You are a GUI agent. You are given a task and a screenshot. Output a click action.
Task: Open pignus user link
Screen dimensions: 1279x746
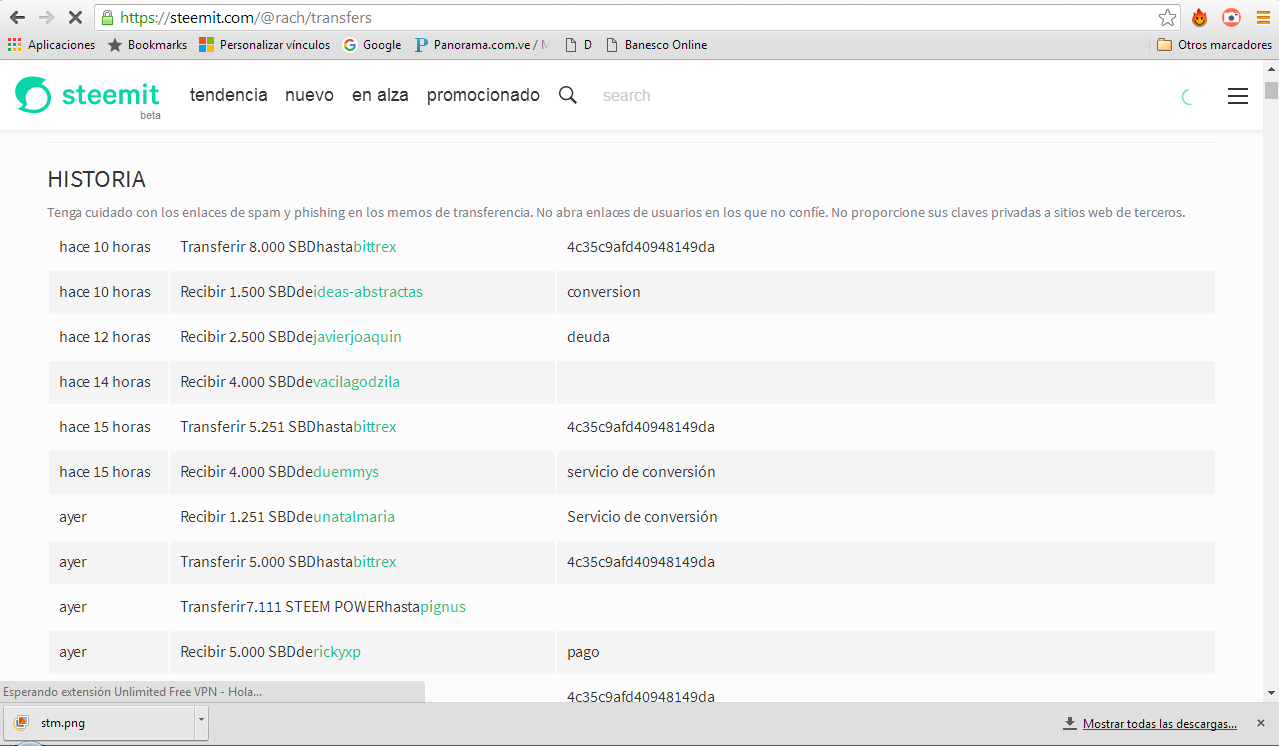click(443, 607)
